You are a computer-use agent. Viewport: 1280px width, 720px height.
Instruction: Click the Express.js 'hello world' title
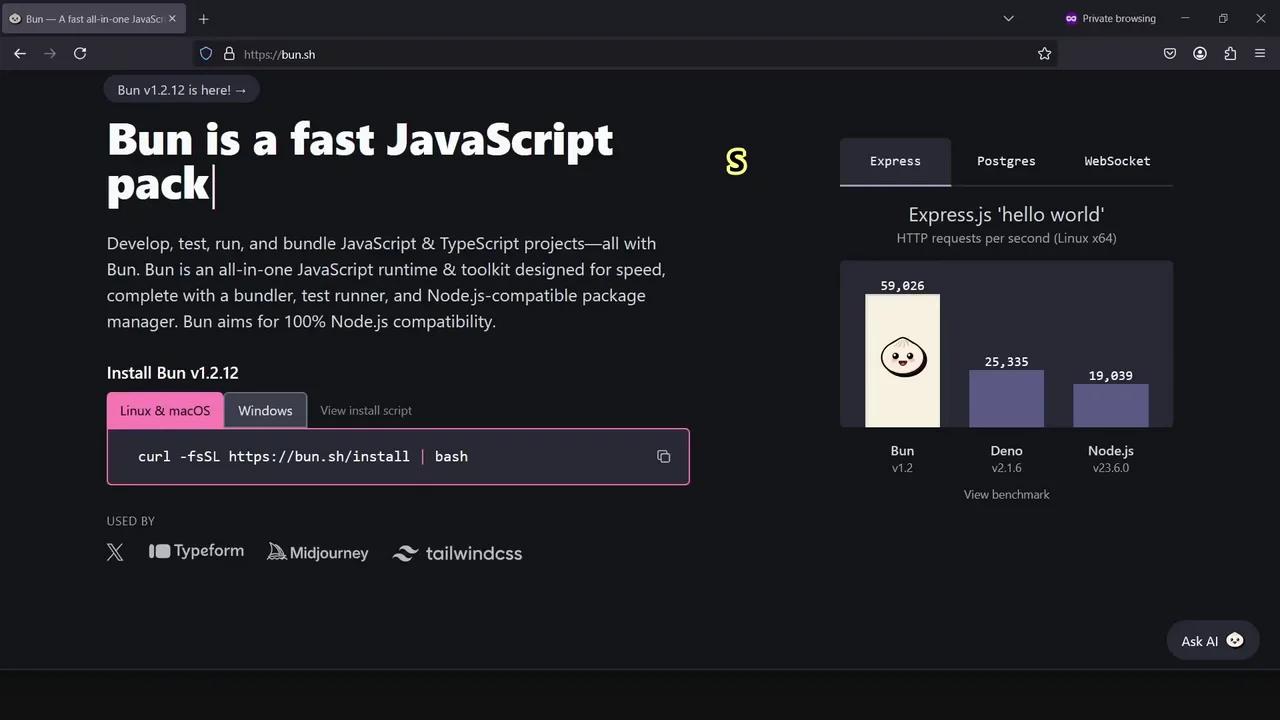[x=1006, y=215]
